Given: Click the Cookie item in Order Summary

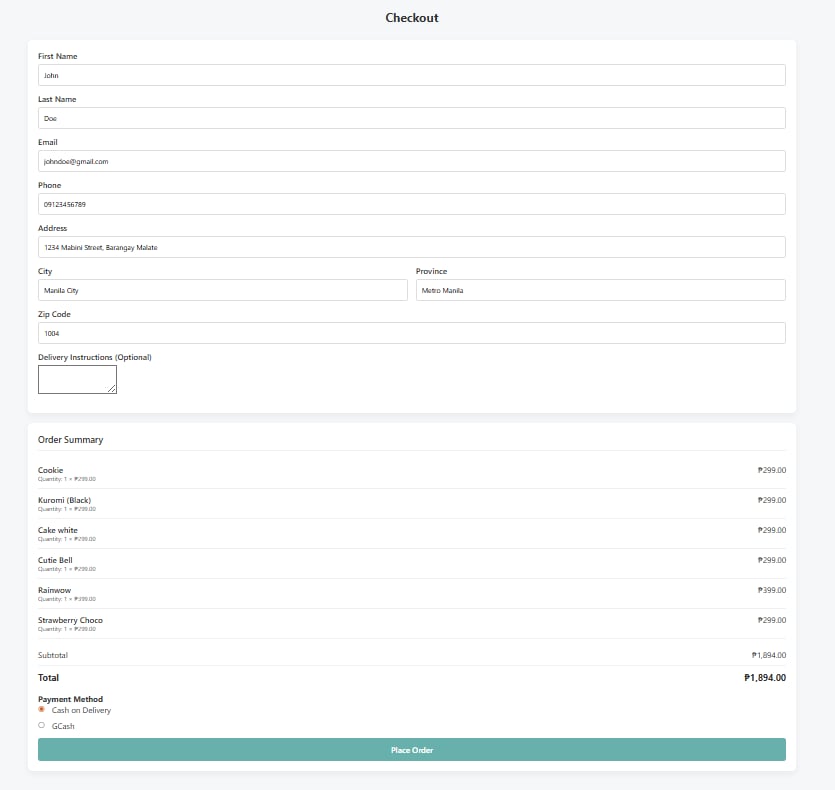Looking at the screenshot, I should pyautogui.click(x=50, y=470).
